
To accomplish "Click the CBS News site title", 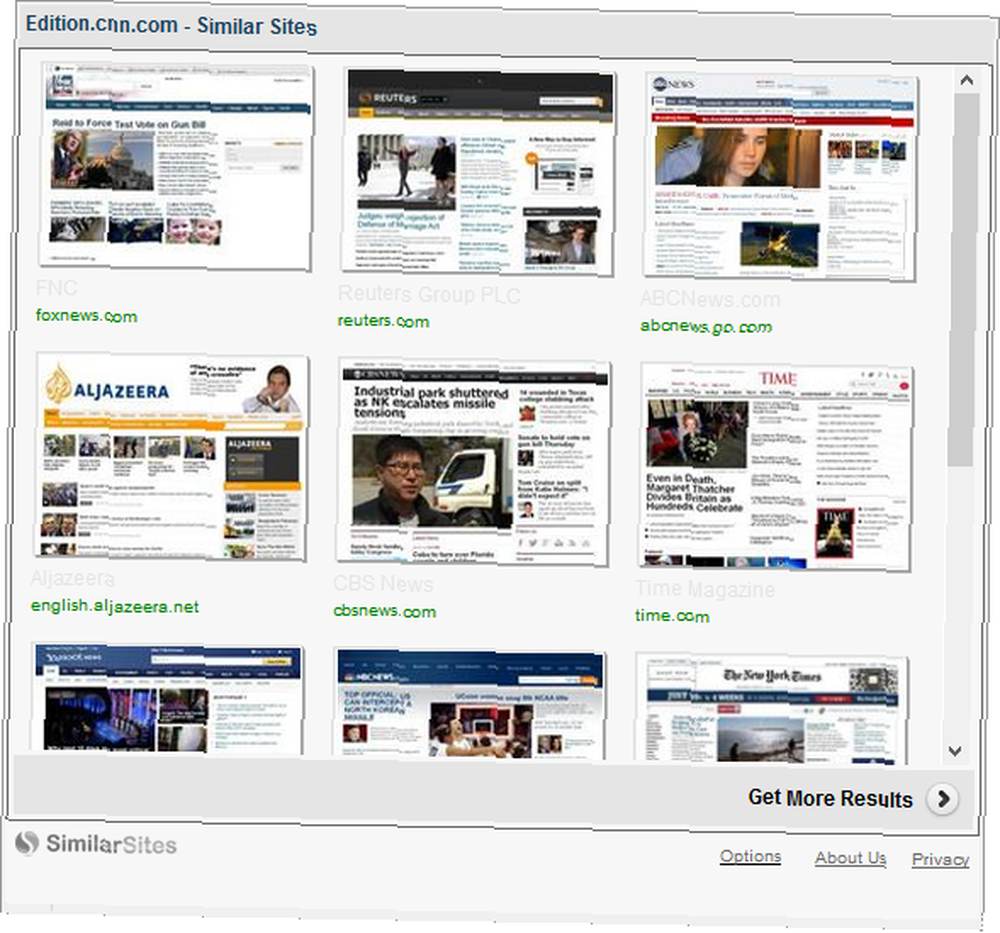I will pos(383,584).
